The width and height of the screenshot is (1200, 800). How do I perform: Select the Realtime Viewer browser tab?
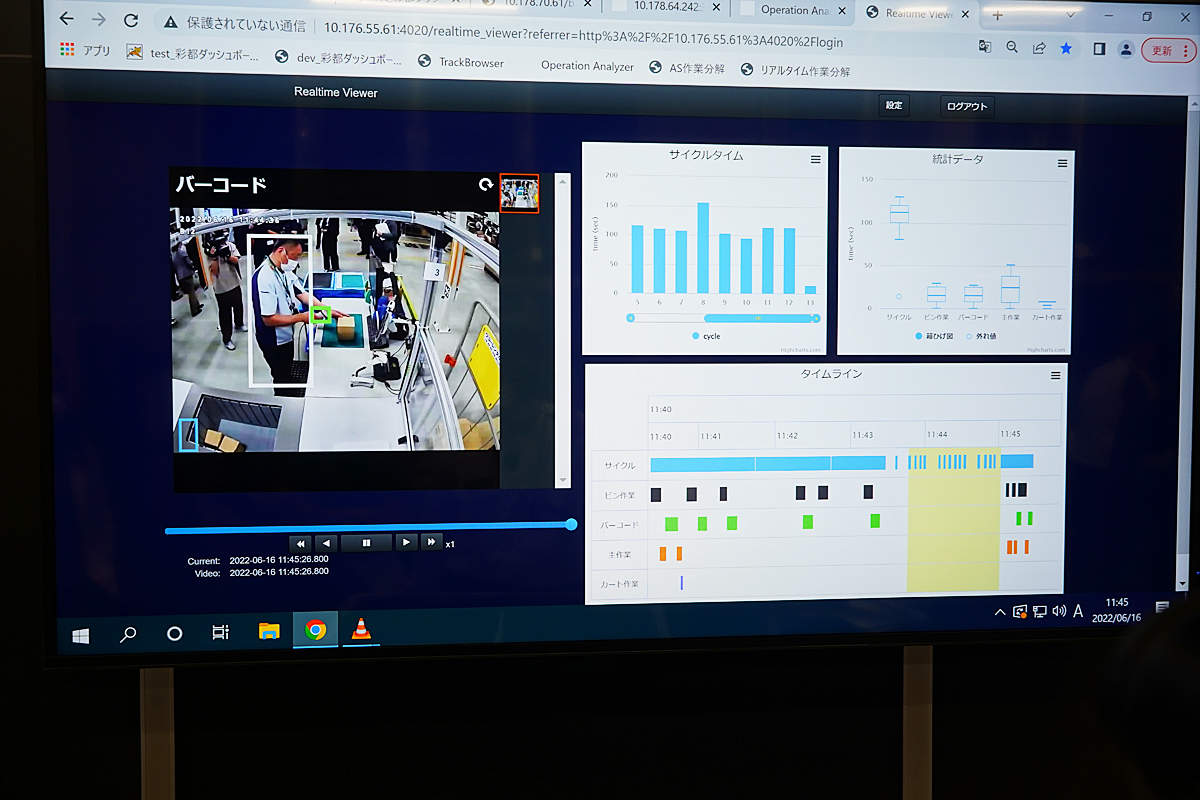pos(917,13)
